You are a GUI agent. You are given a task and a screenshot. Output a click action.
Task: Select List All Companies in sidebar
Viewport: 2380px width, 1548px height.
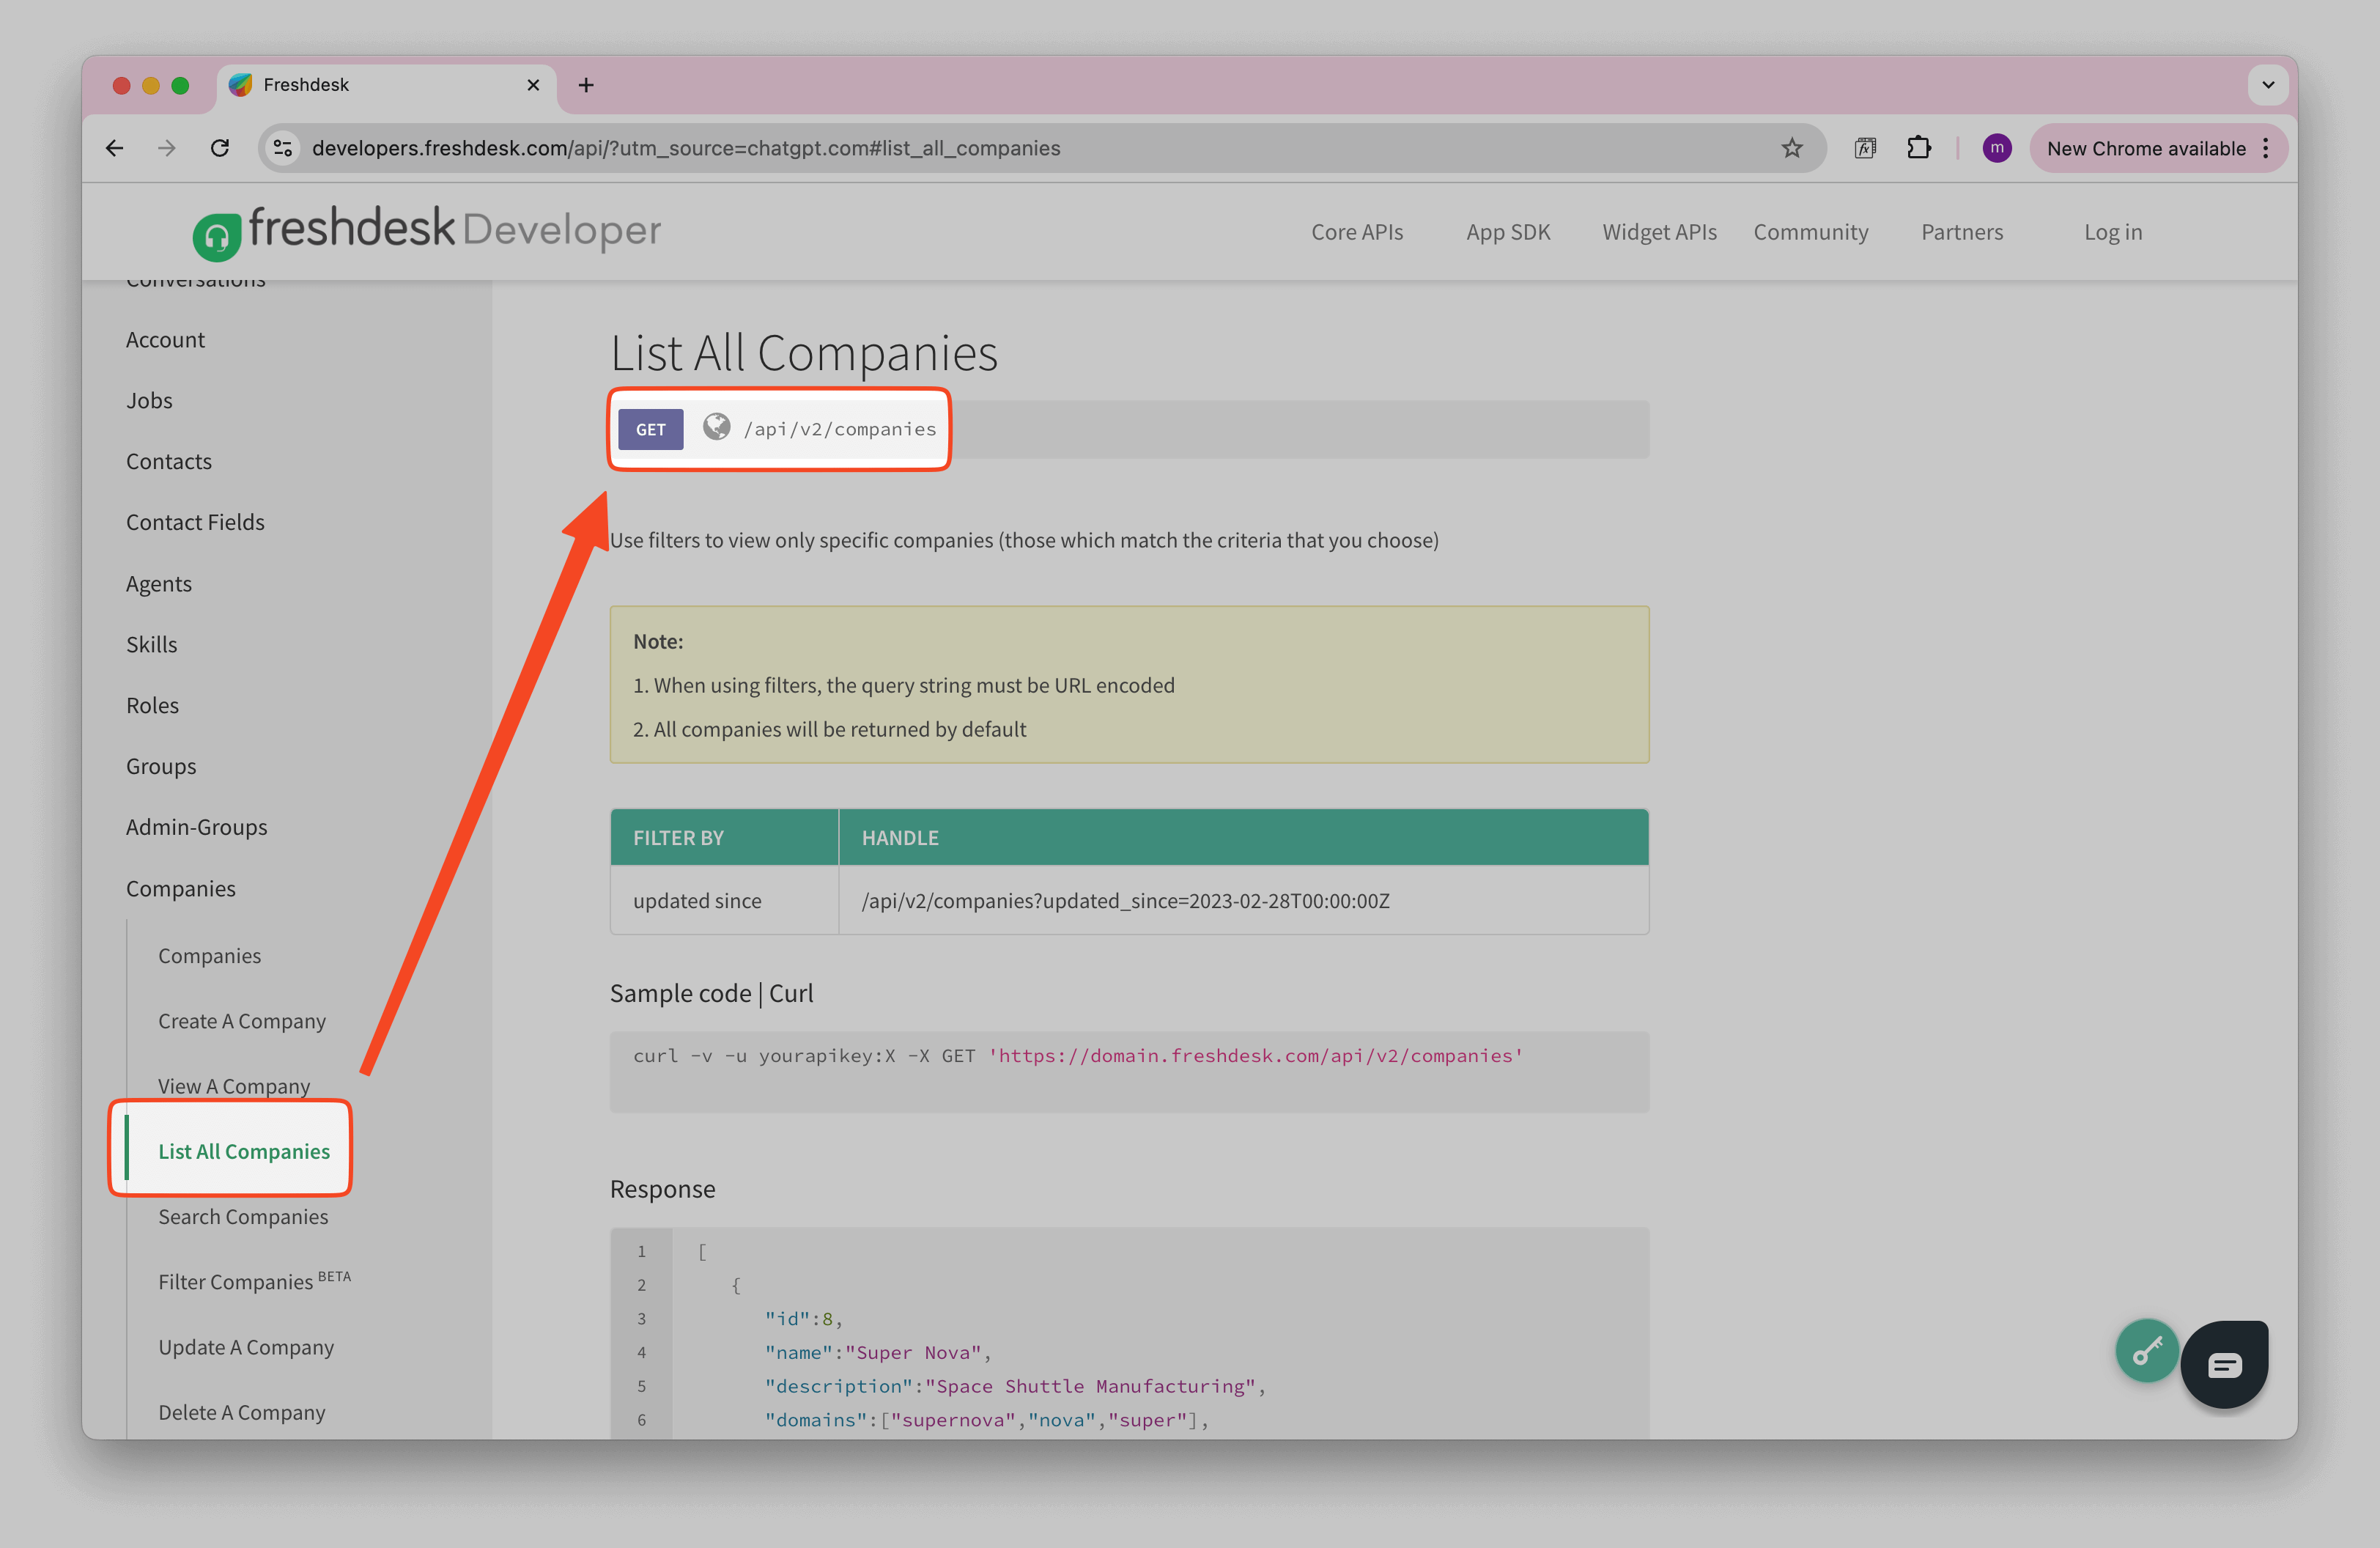pos(244,1151)
